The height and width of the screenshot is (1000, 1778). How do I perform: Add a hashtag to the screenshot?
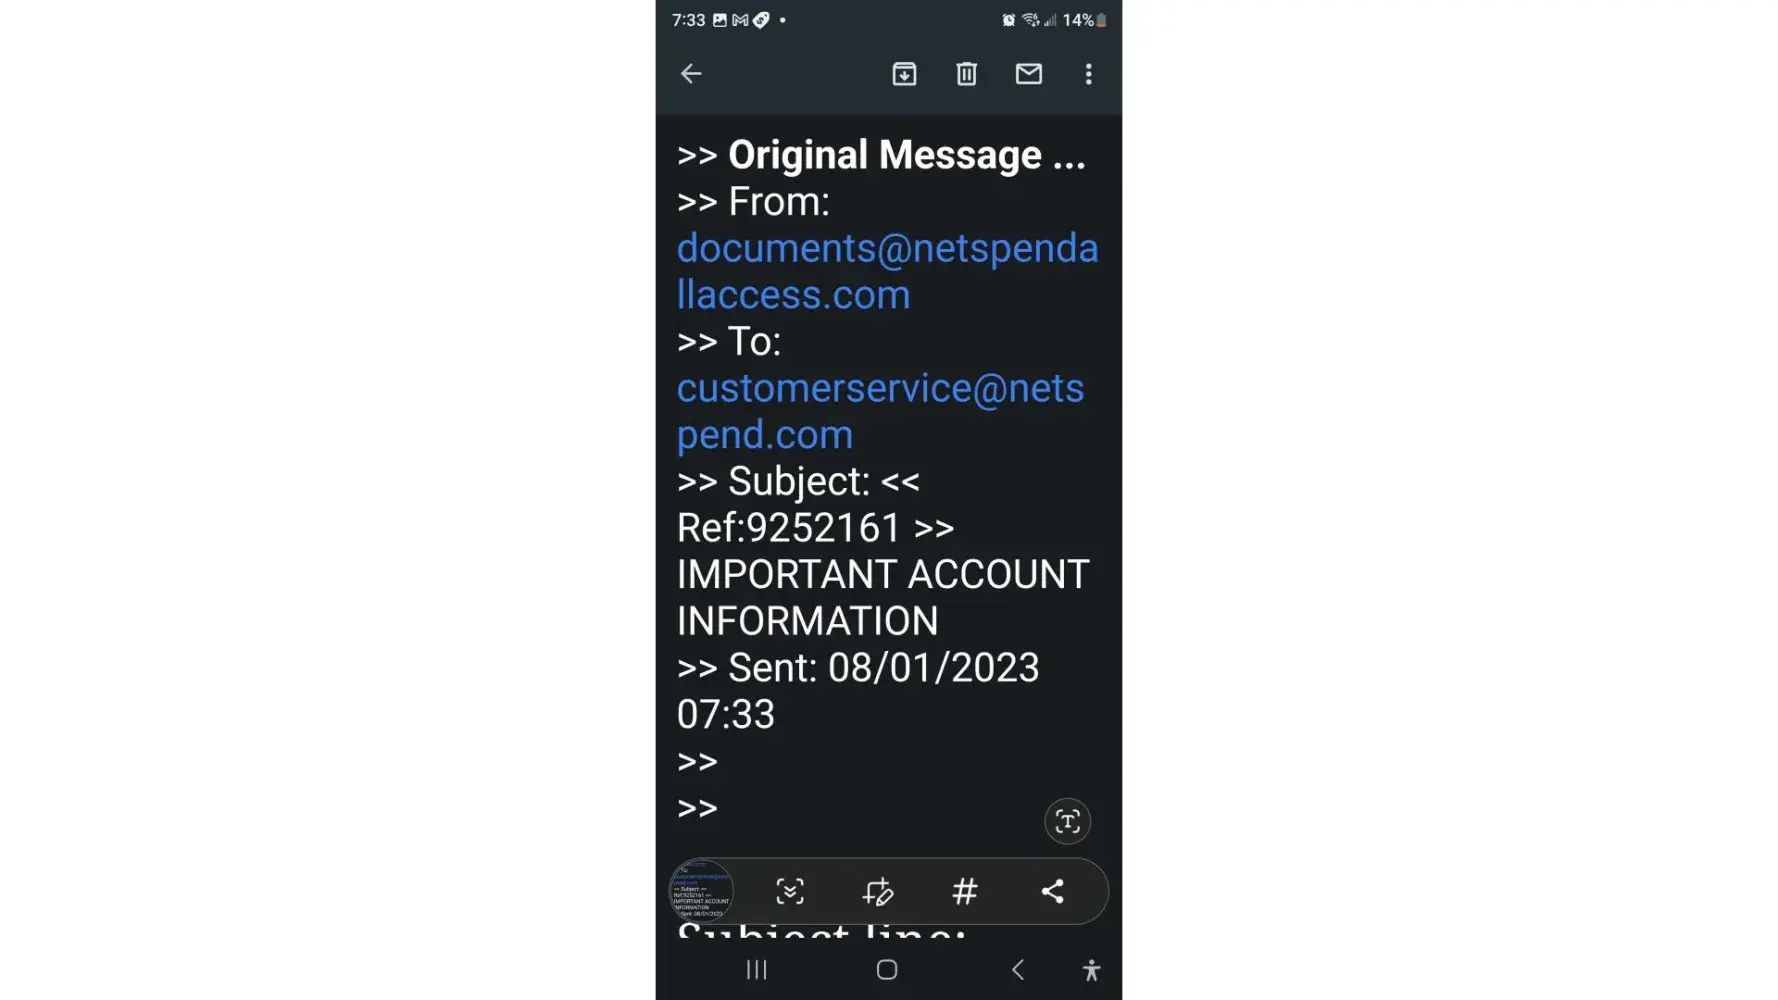965,891
